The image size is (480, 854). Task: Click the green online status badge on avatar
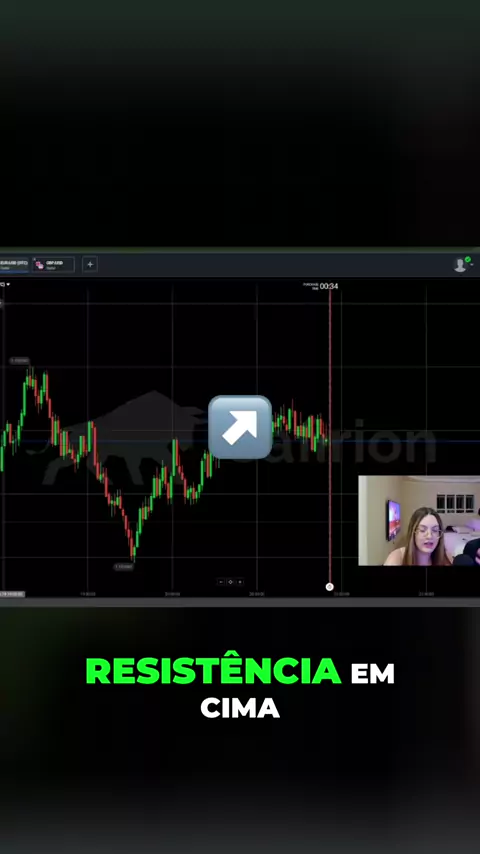pyautogui.click(x=467, y=259)
